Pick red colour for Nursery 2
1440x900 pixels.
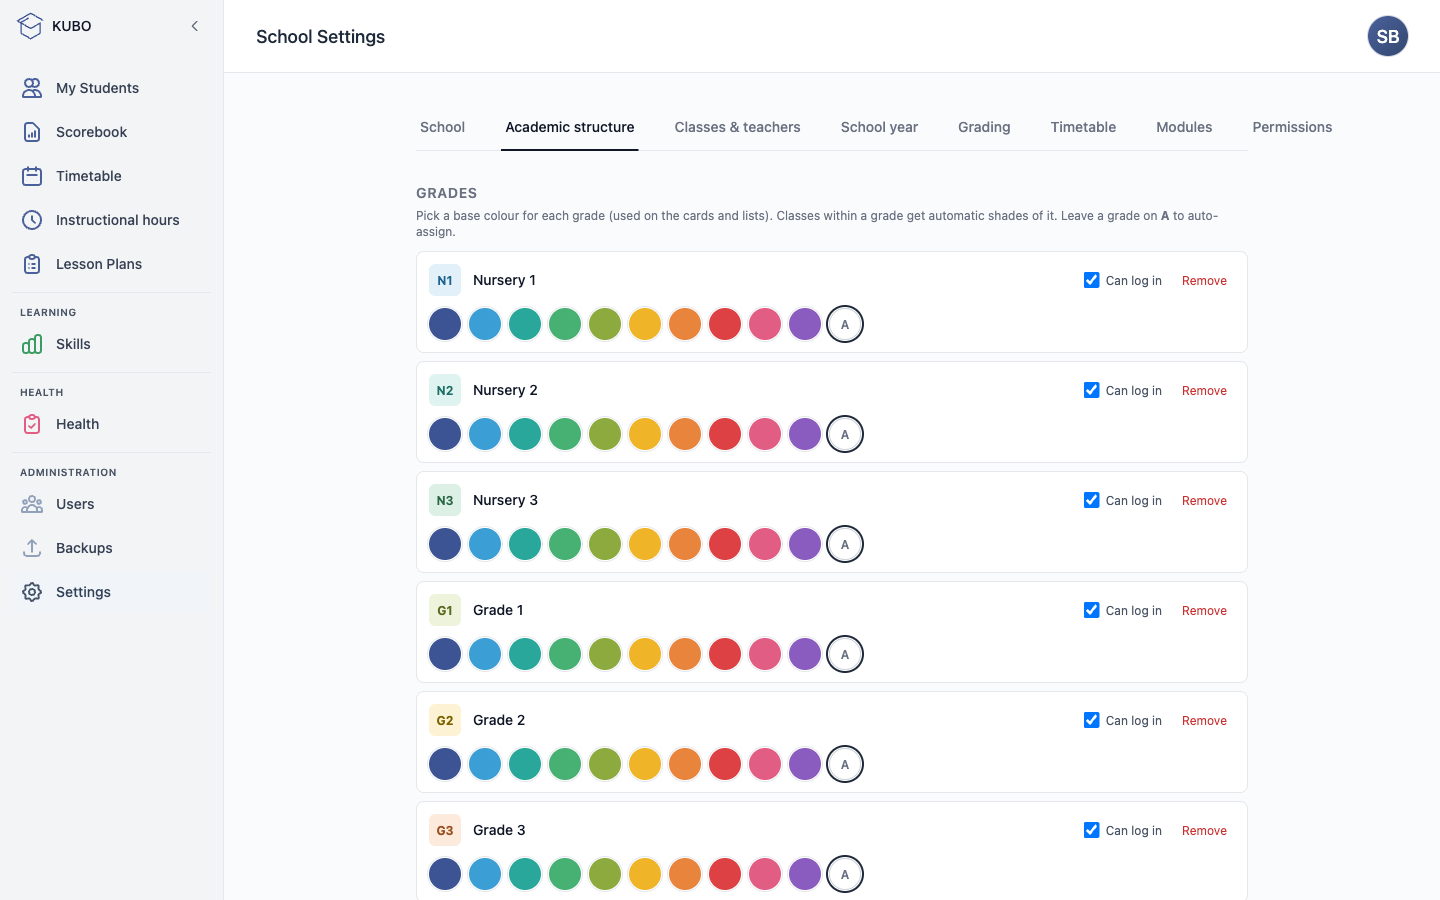(x=725, y=434)
